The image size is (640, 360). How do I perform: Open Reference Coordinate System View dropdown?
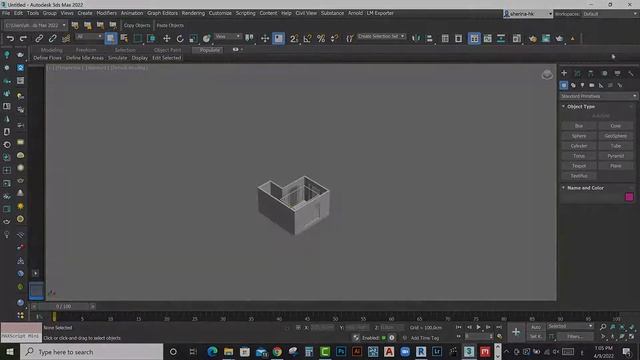coord(227,37)
